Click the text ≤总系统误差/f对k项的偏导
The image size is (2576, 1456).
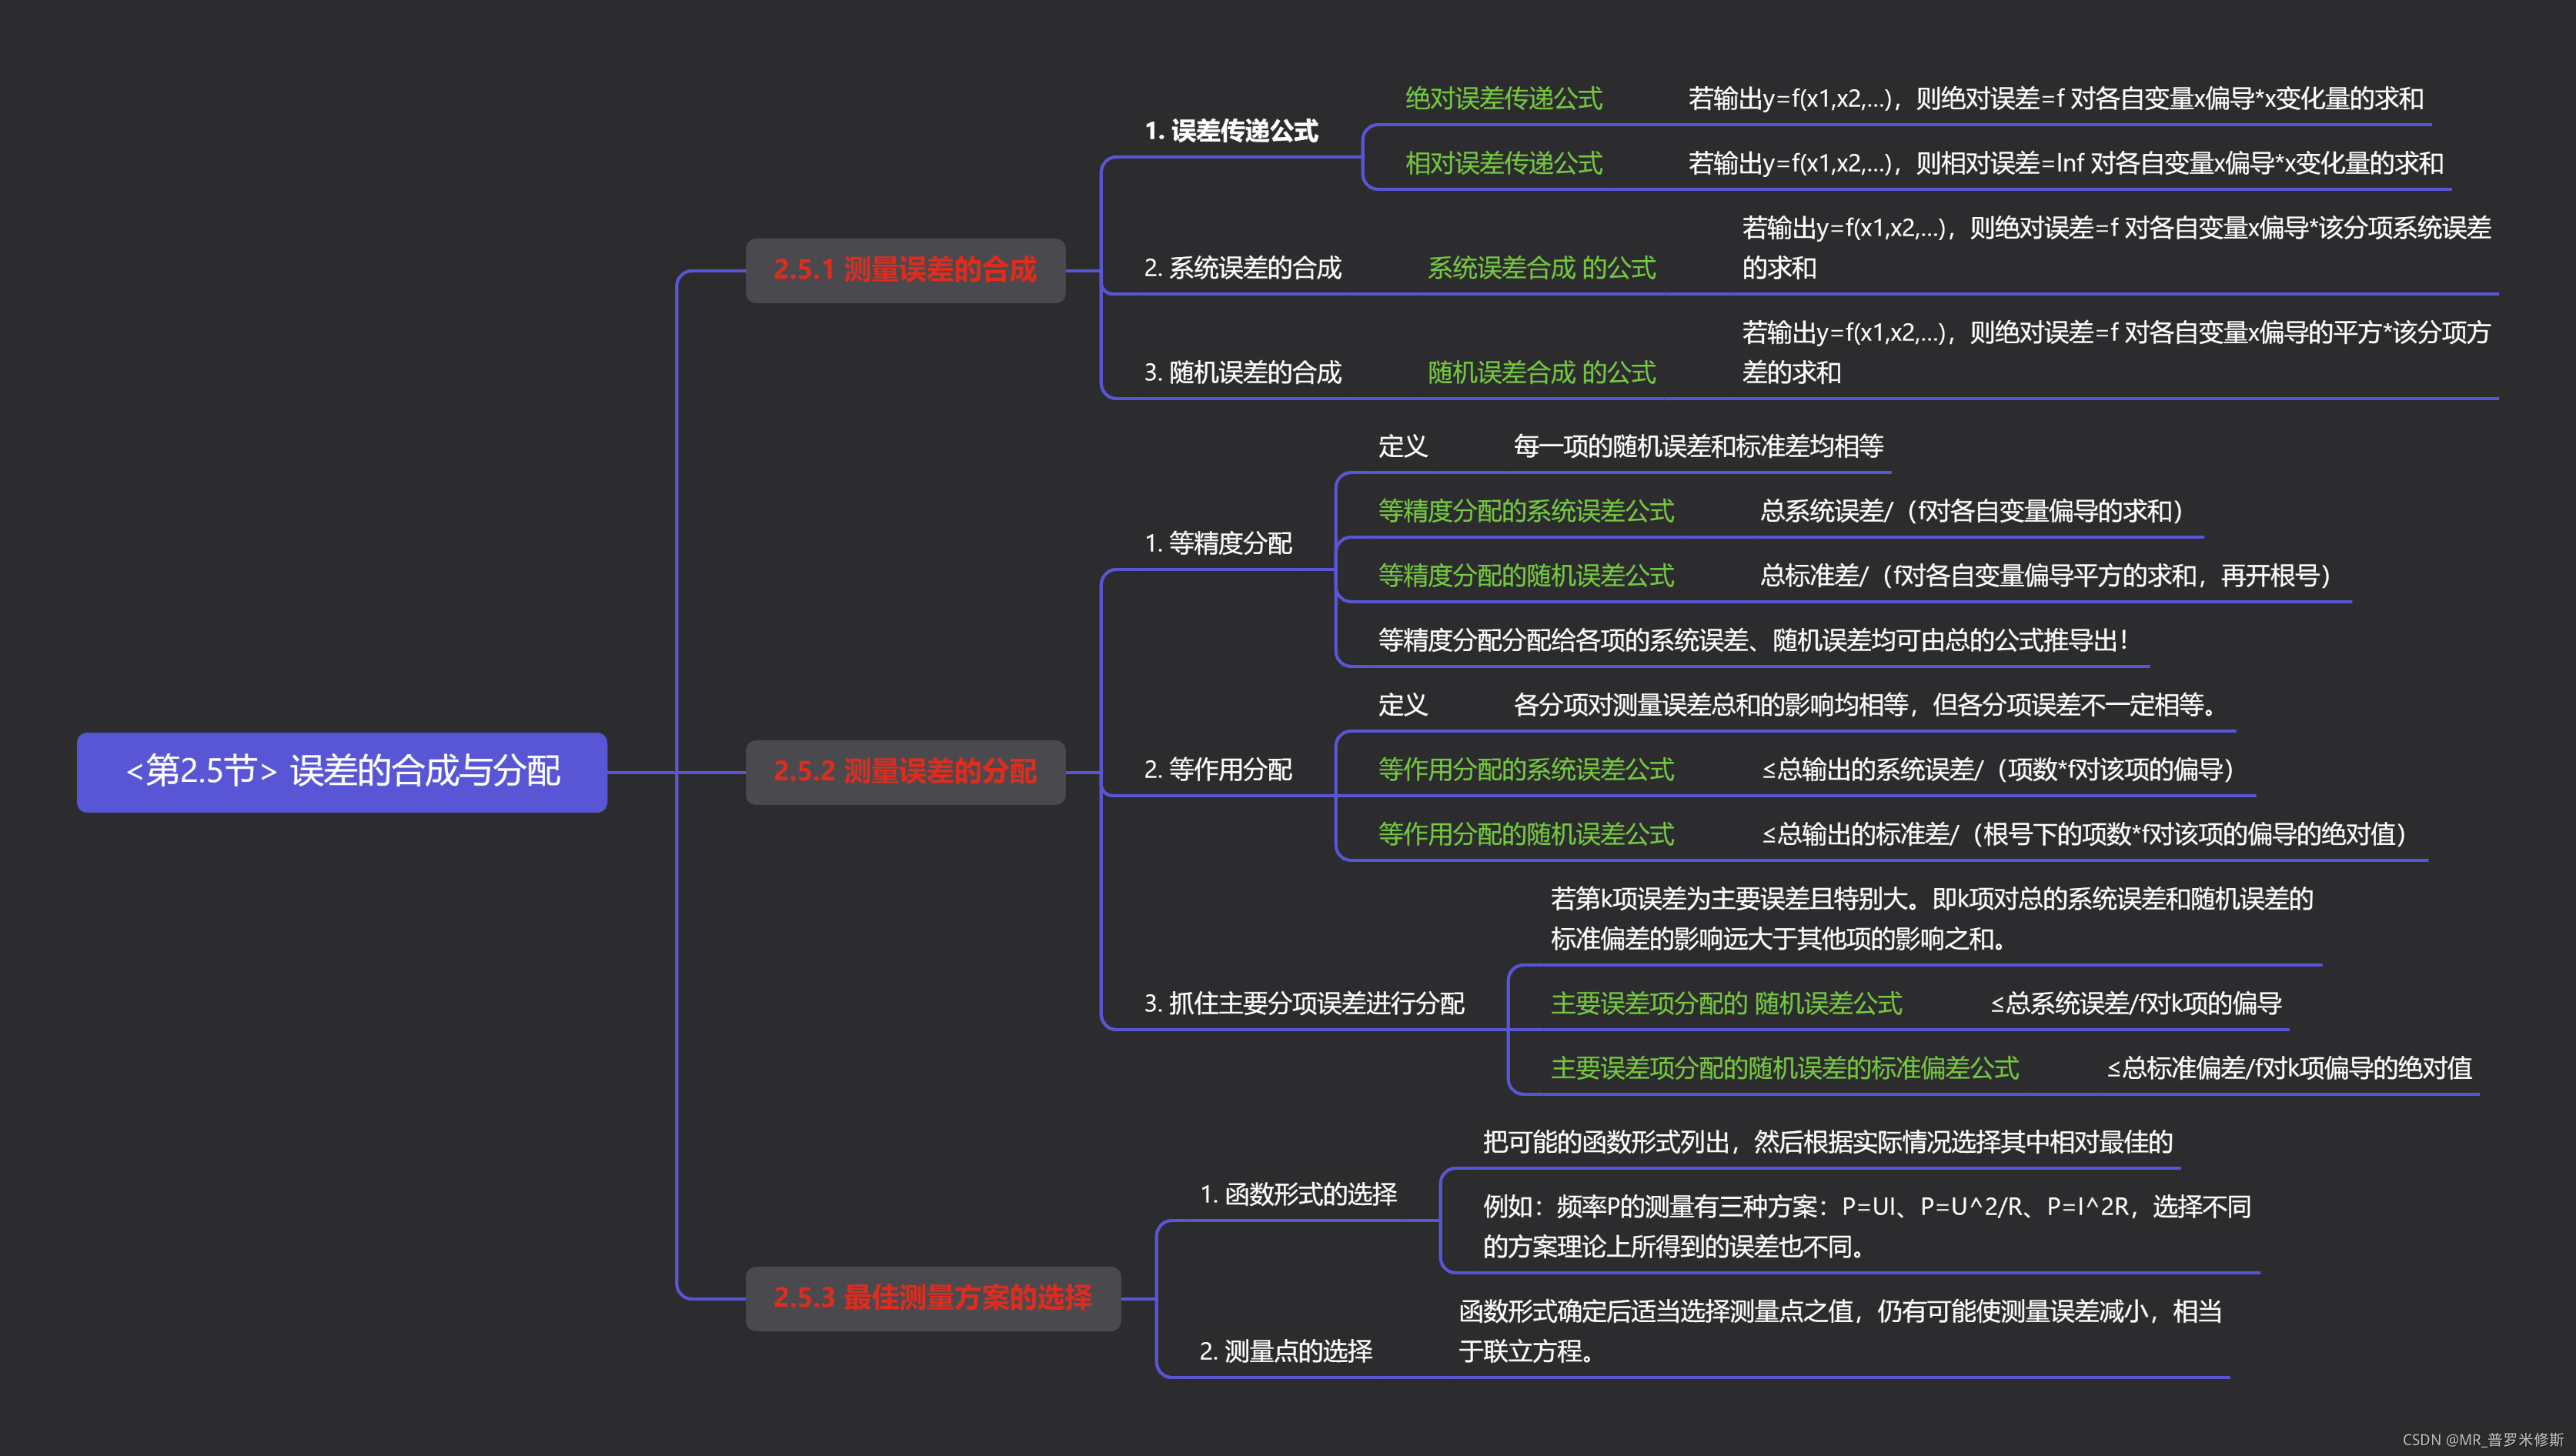[2136, 1004]
